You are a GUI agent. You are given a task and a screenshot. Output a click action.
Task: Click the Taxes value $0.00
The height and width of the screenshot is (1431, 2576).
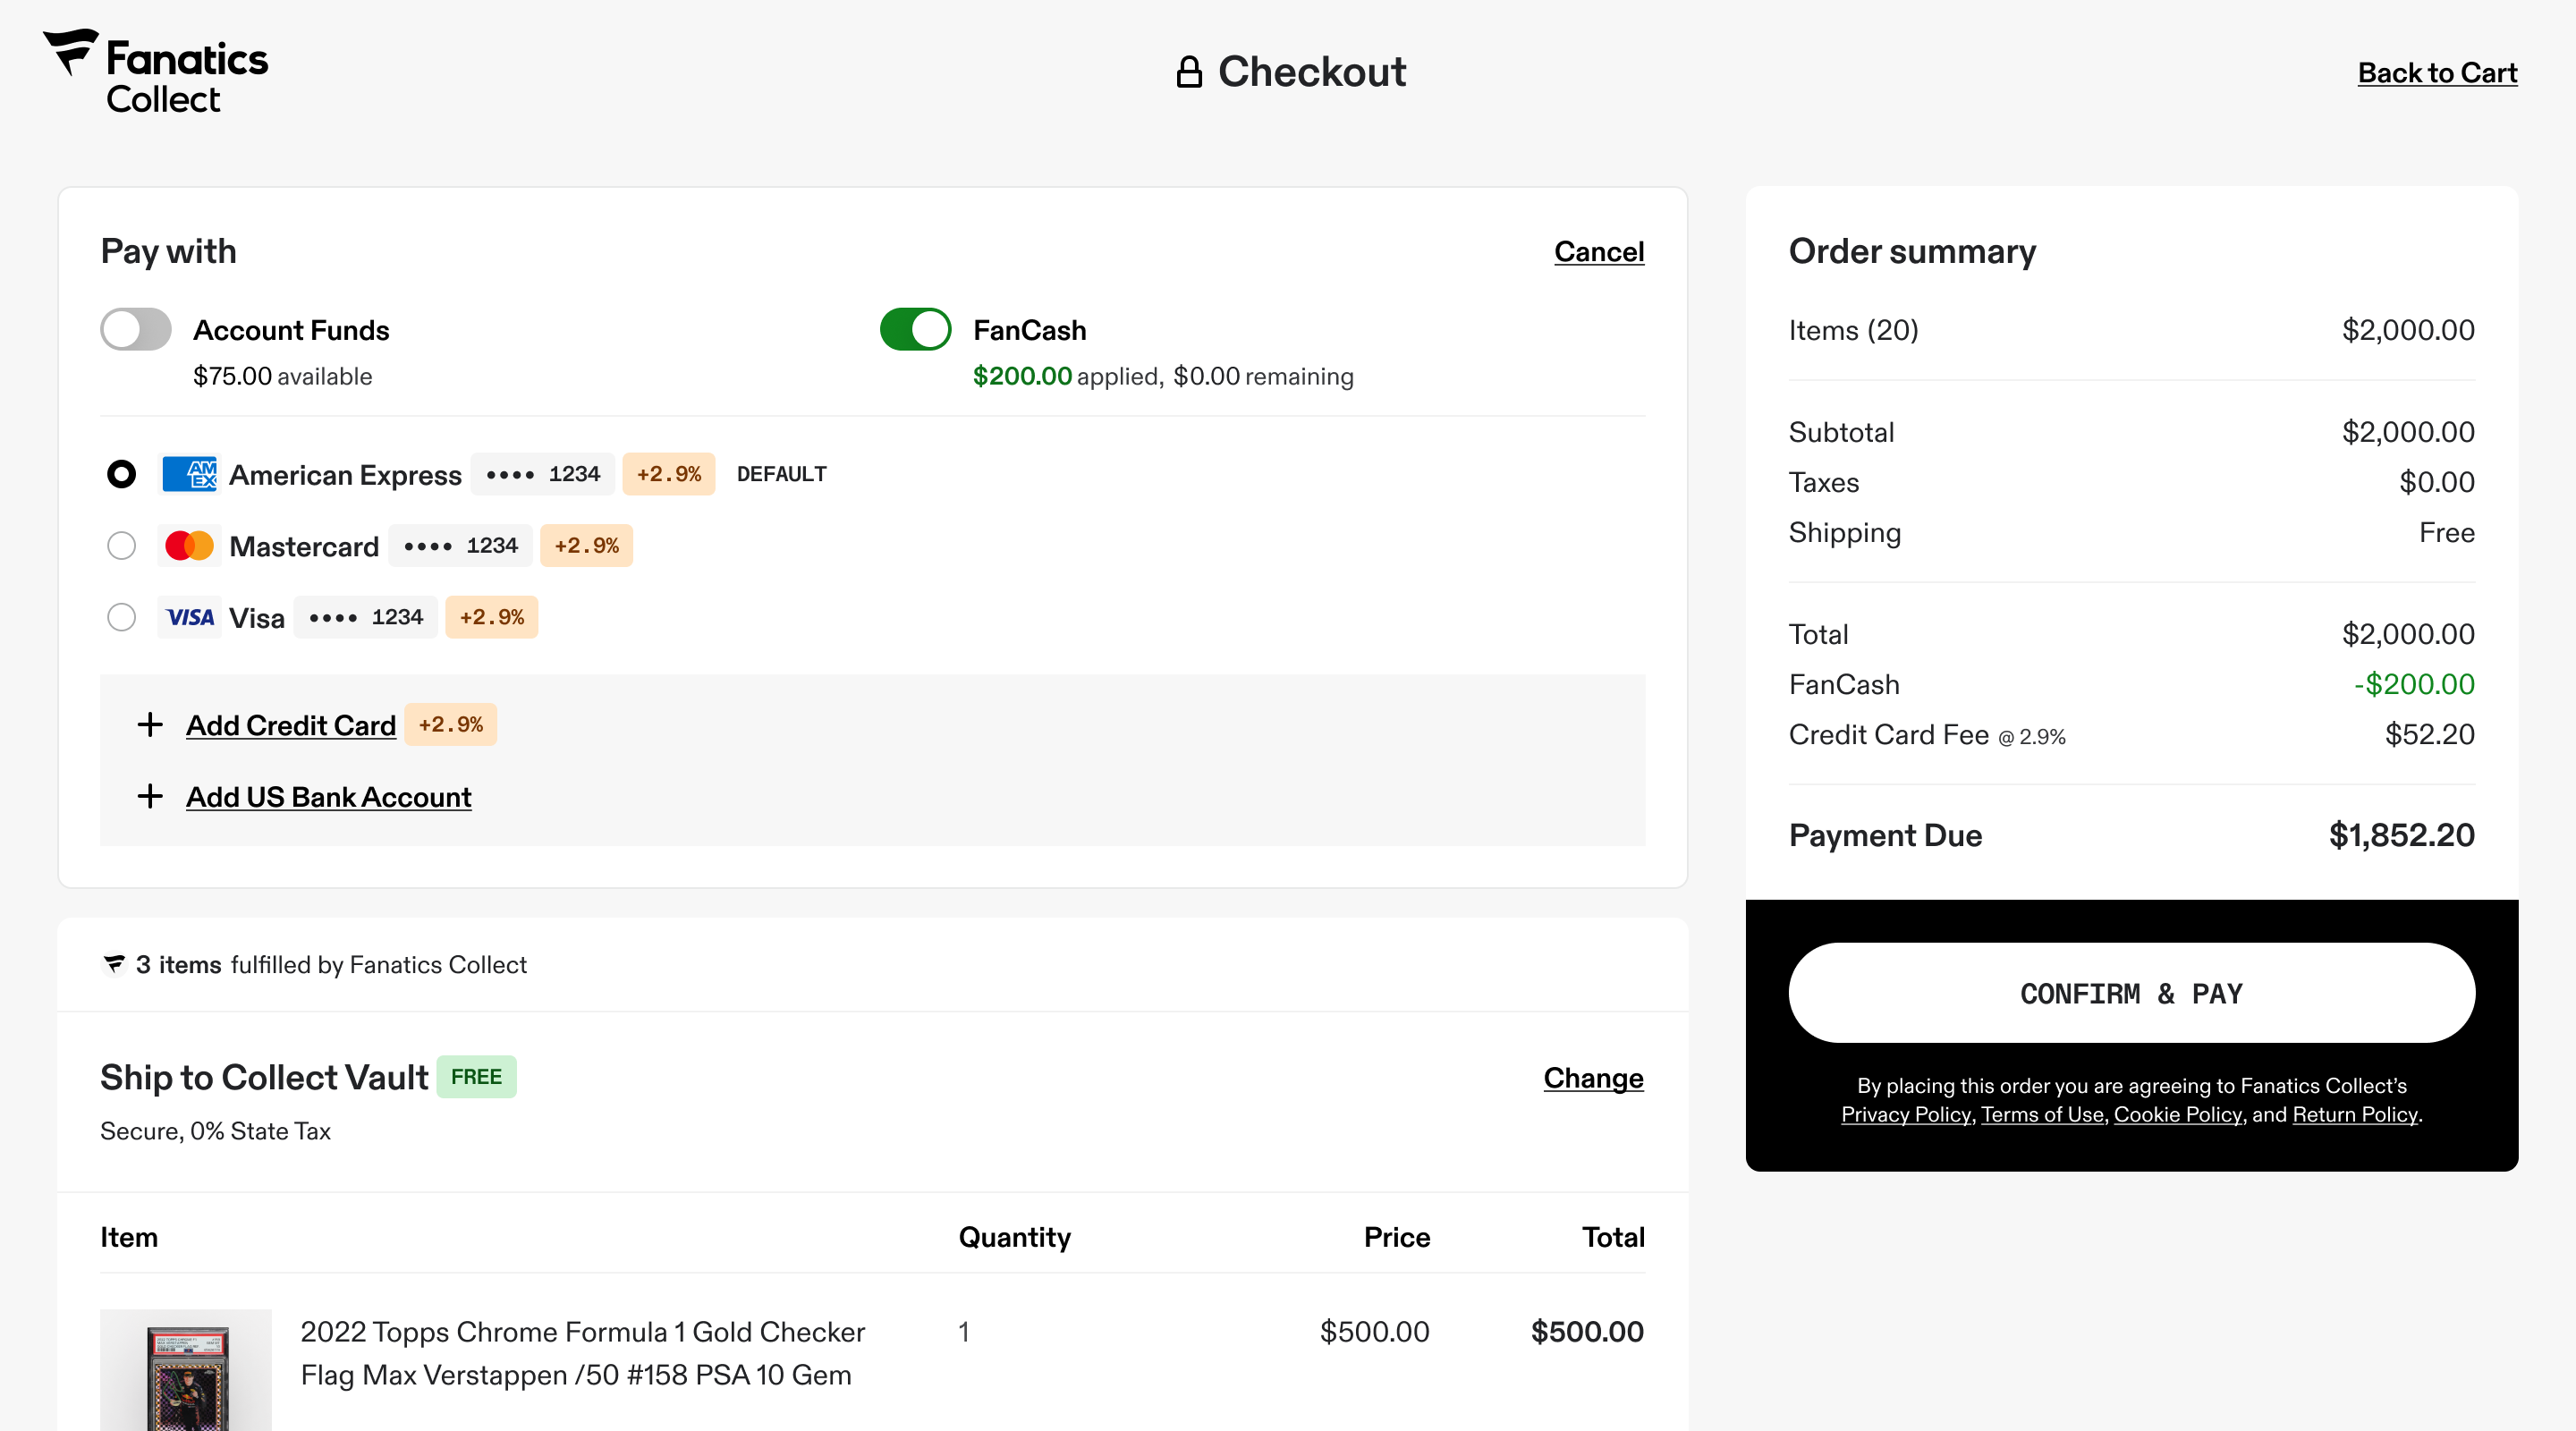click(x=2437, y=483)
